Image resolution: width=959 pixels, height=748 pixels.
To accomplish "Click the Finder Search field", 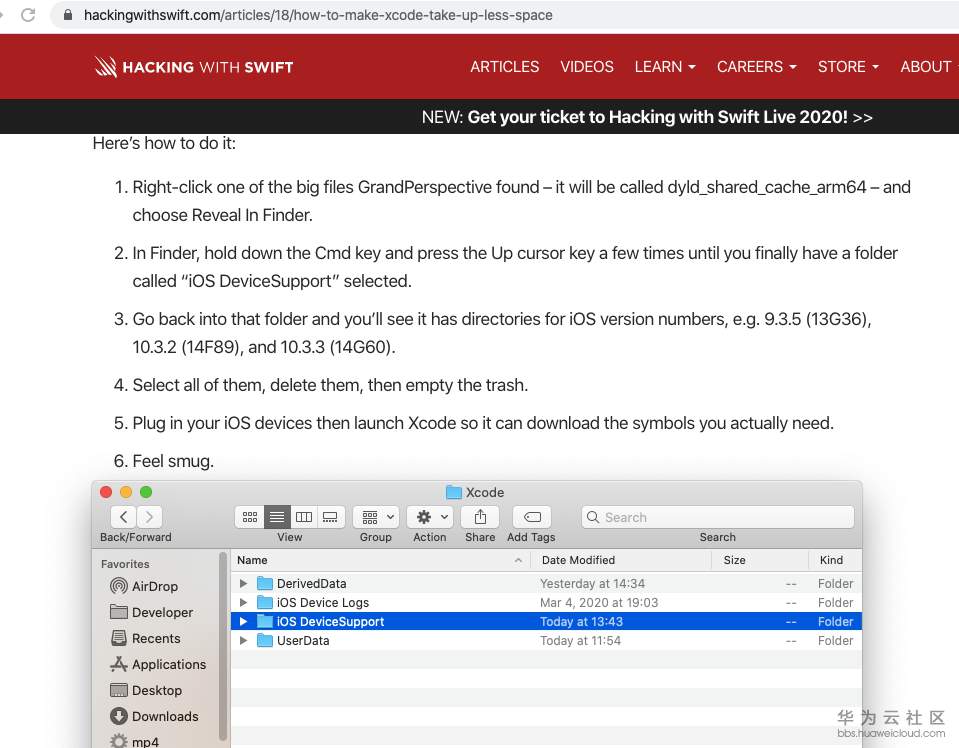I will (717, 517).
